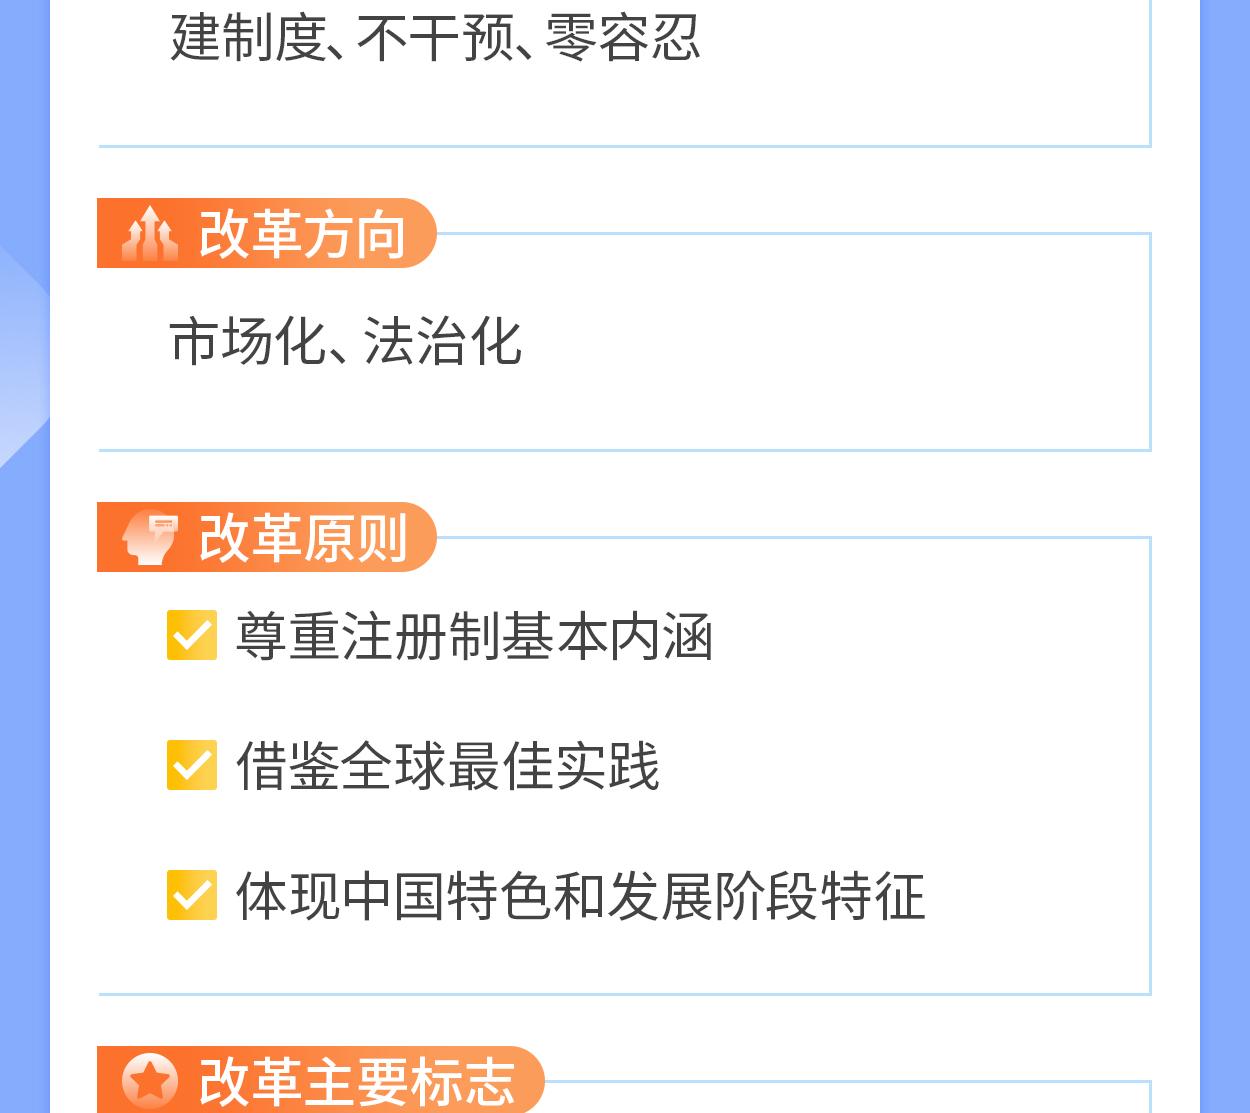Click the blue right margin of the page
Screen dimensions: 1250x1113
click(x=1225, y=556)
